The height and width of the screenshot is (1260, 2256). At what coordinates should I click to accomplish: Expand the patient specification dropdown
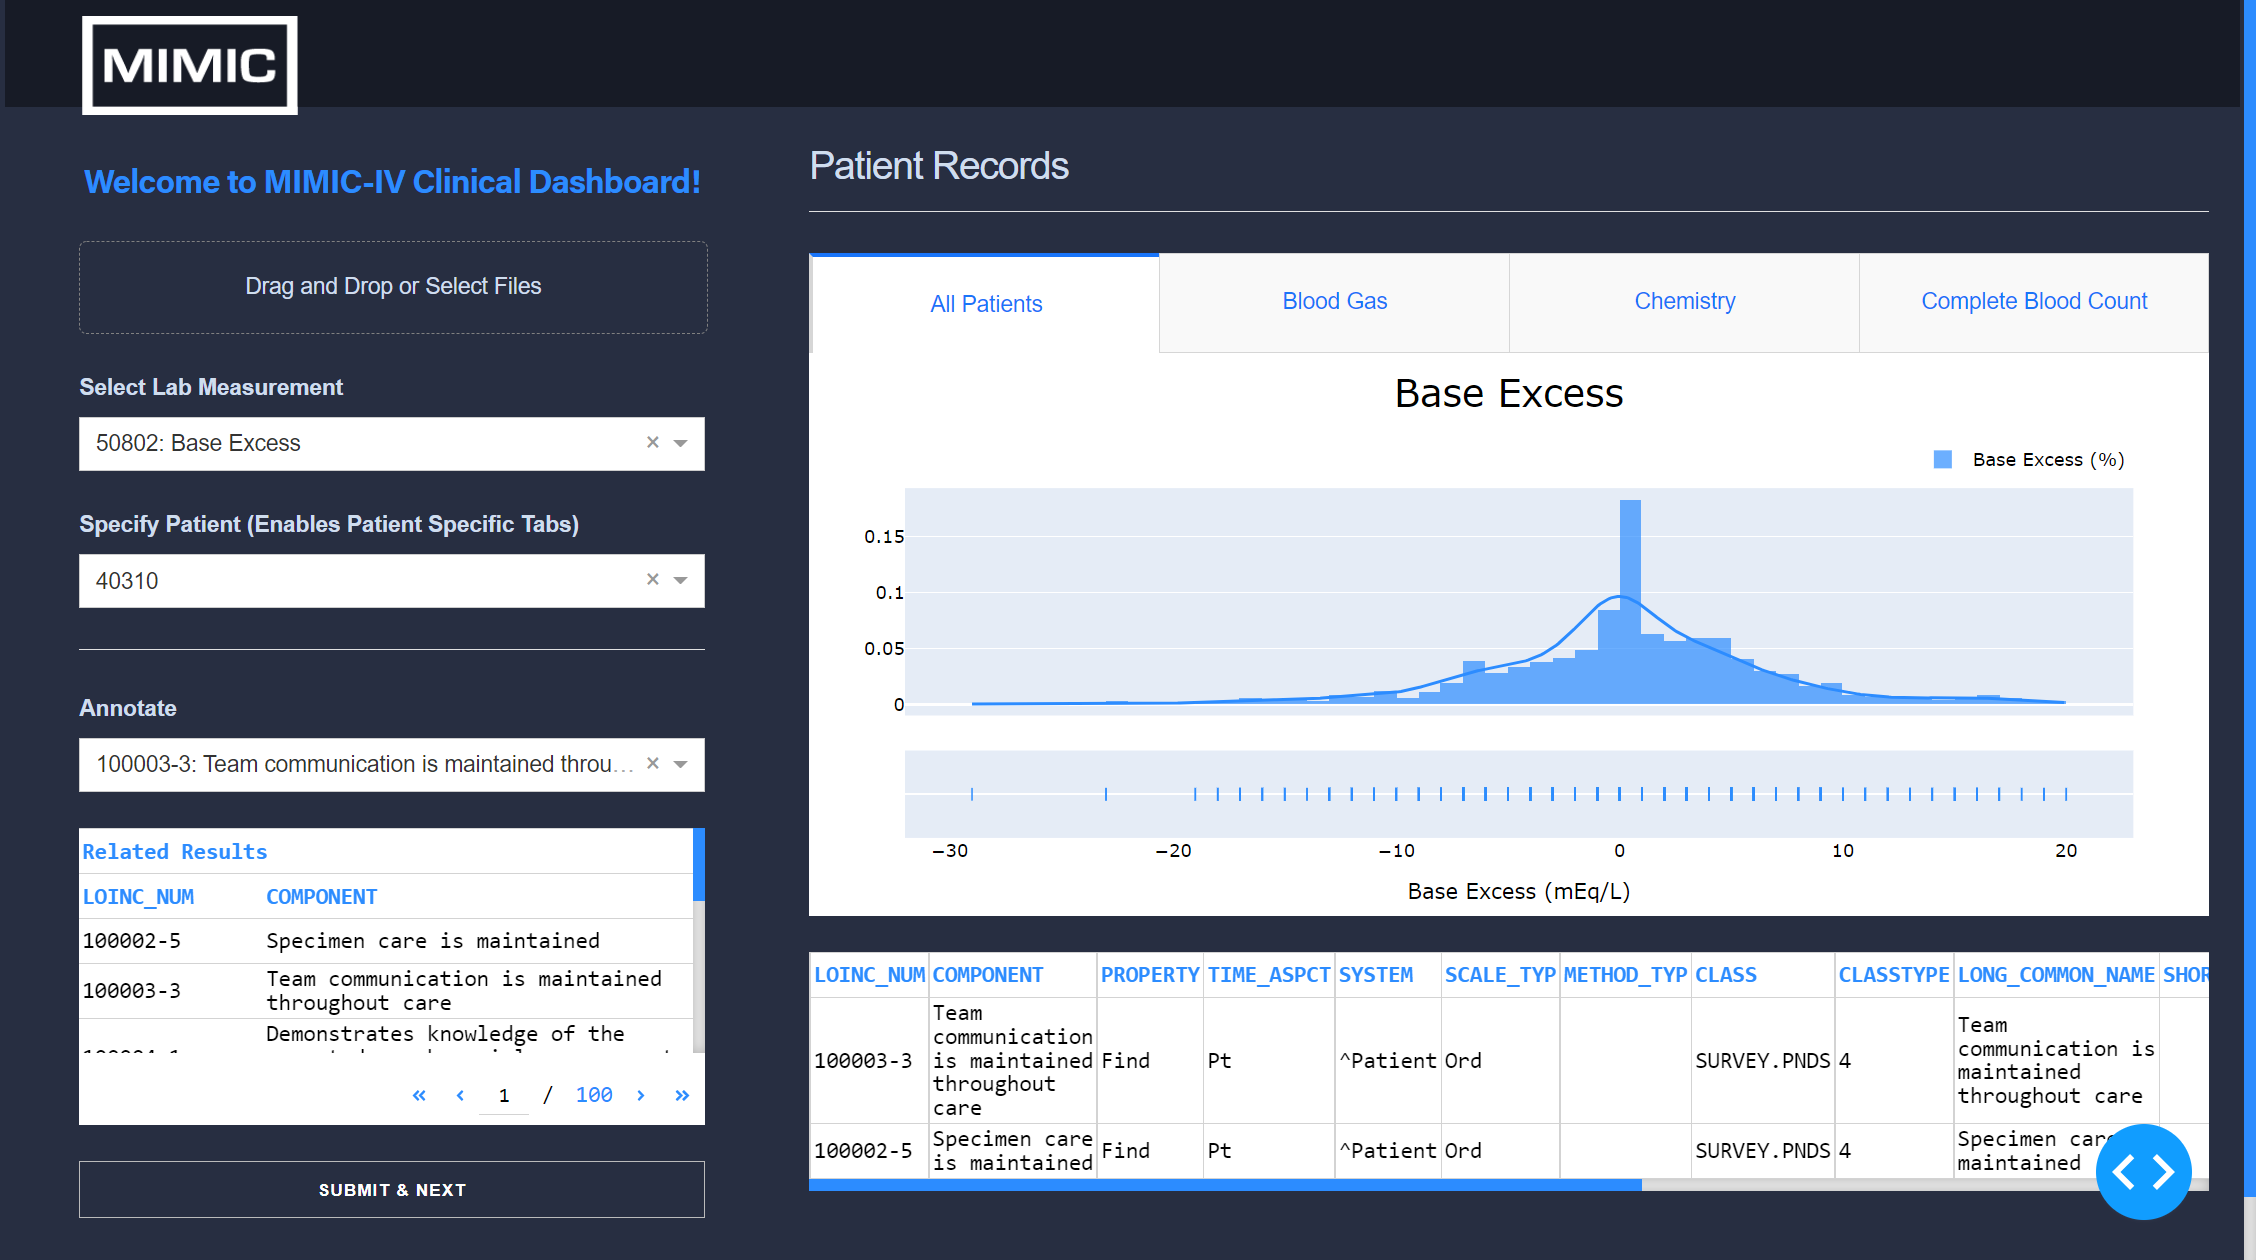(681, 580)
